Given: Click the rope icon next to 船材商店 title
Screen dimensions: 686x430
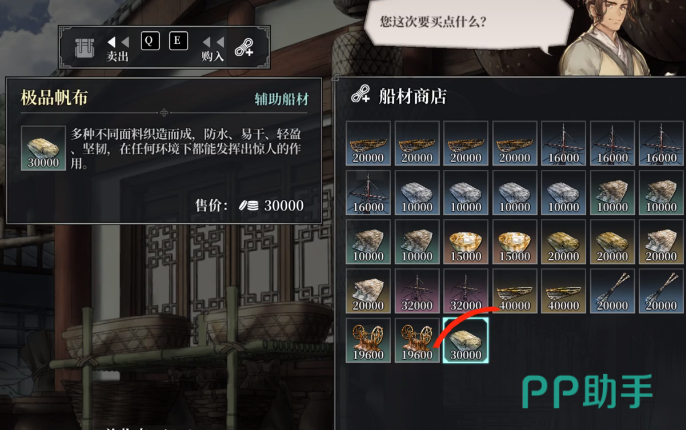Looking at the screenshot, I should [360, 94].
